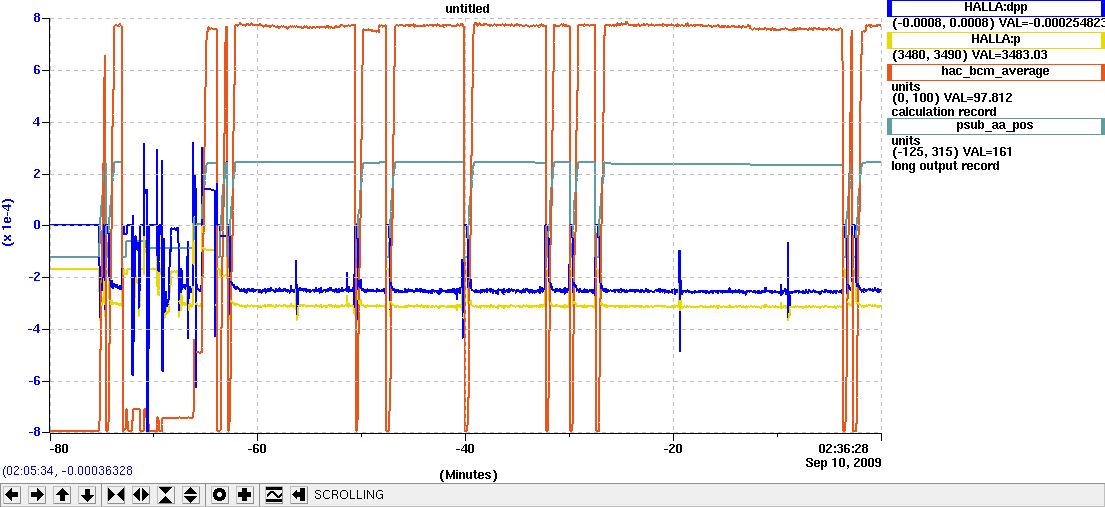Click the '(x 1e-4)' y-axis label
The width and height of the screenshot is (1105, 507).
point(8,221)
